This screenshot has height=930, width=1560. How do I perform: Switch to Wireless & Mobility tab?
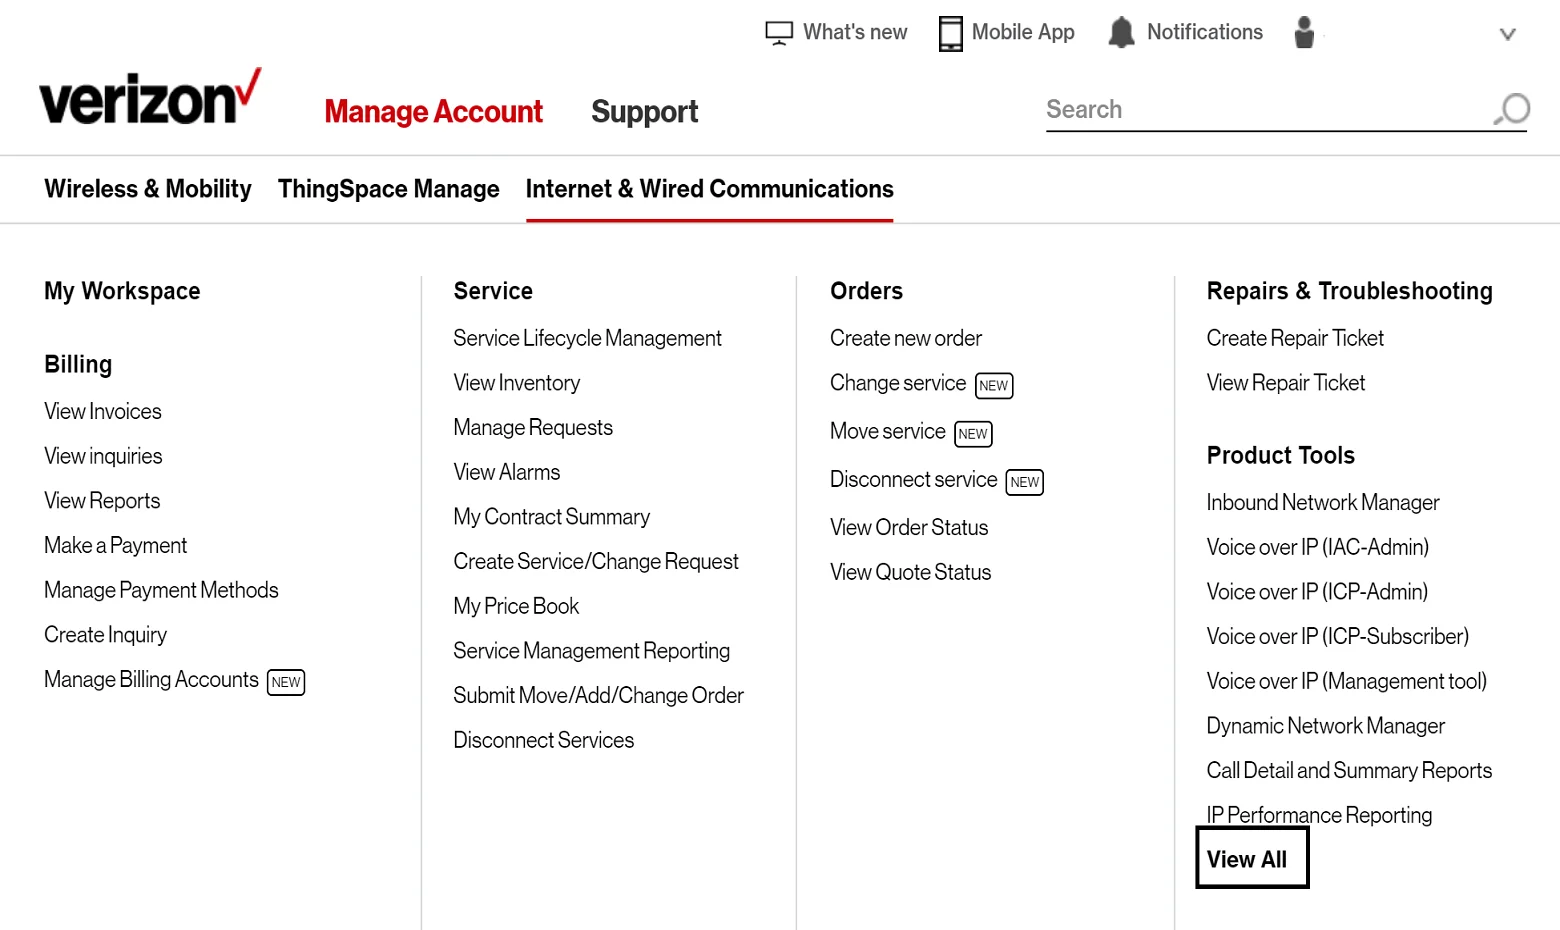[148, 189]
